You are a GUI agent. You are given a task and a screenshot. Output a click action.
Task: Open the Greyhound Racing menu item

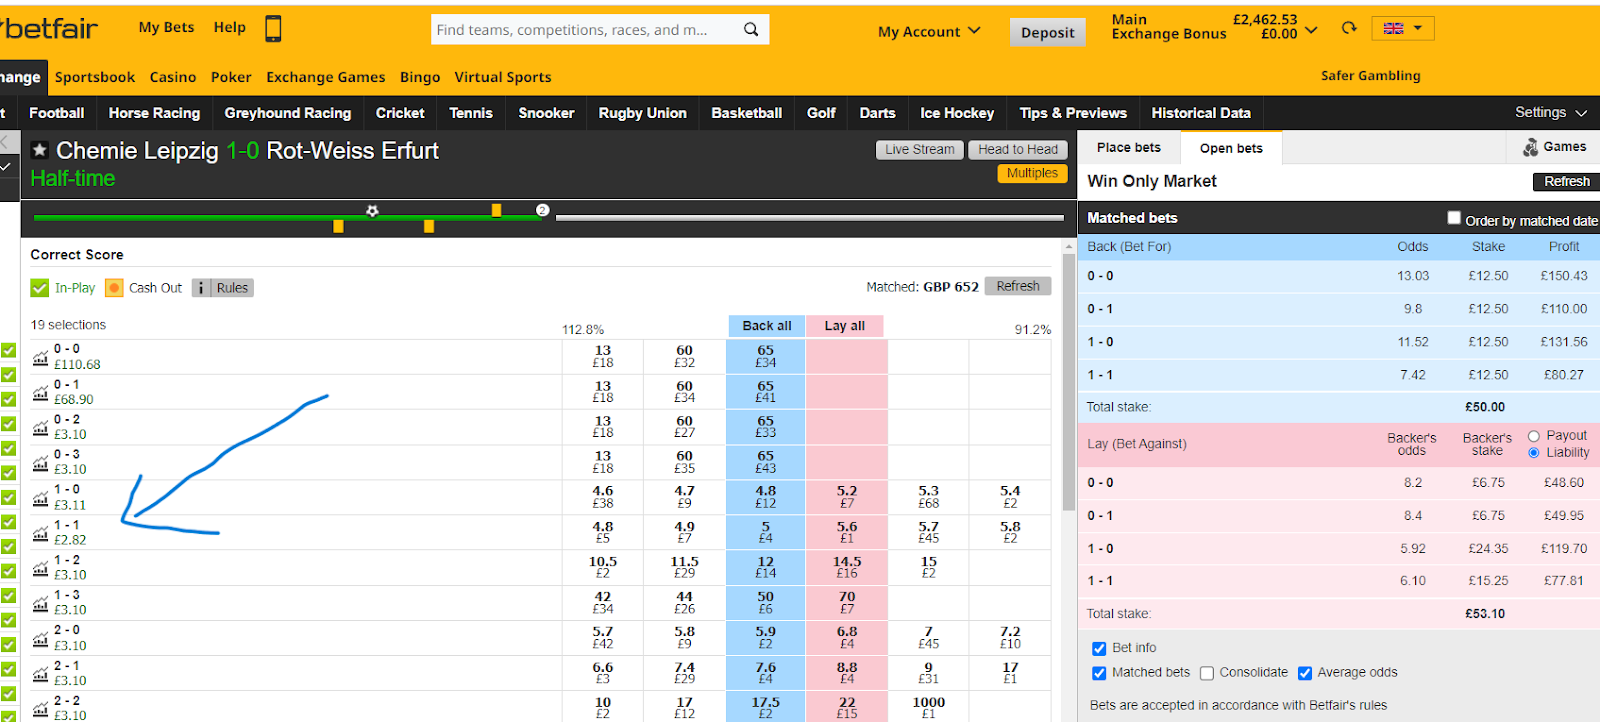point(288,113)
